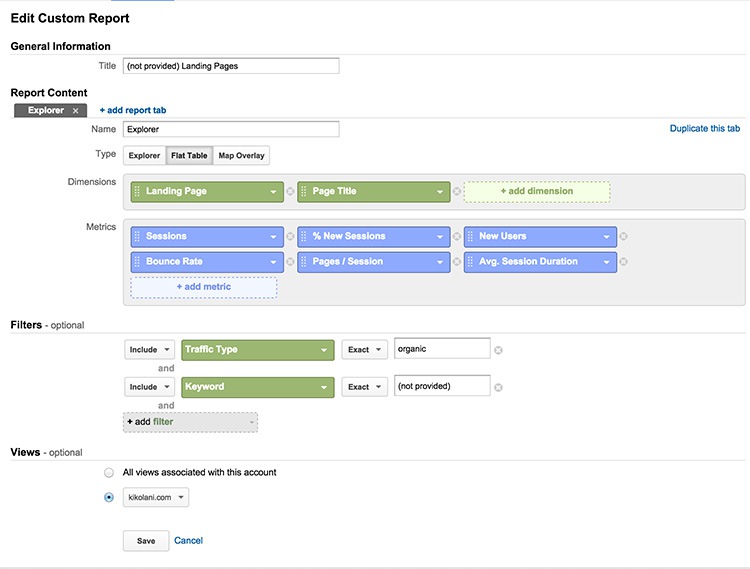Screen dimensions: 750x569
Task: Select All views associated with this account
Action: click(x=109, y=472)
